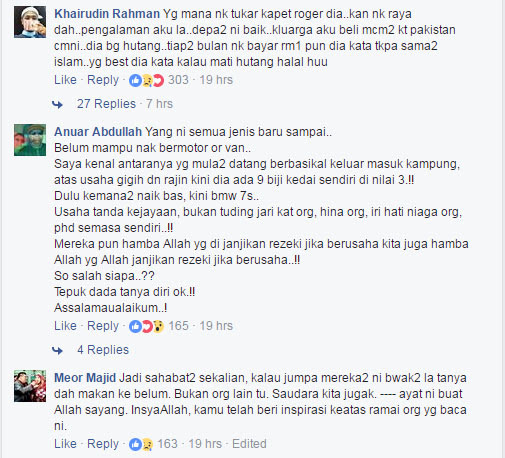Click the wow emoji reaction on Anuar's comment
505x458 pixels.
tap(158, 326)
